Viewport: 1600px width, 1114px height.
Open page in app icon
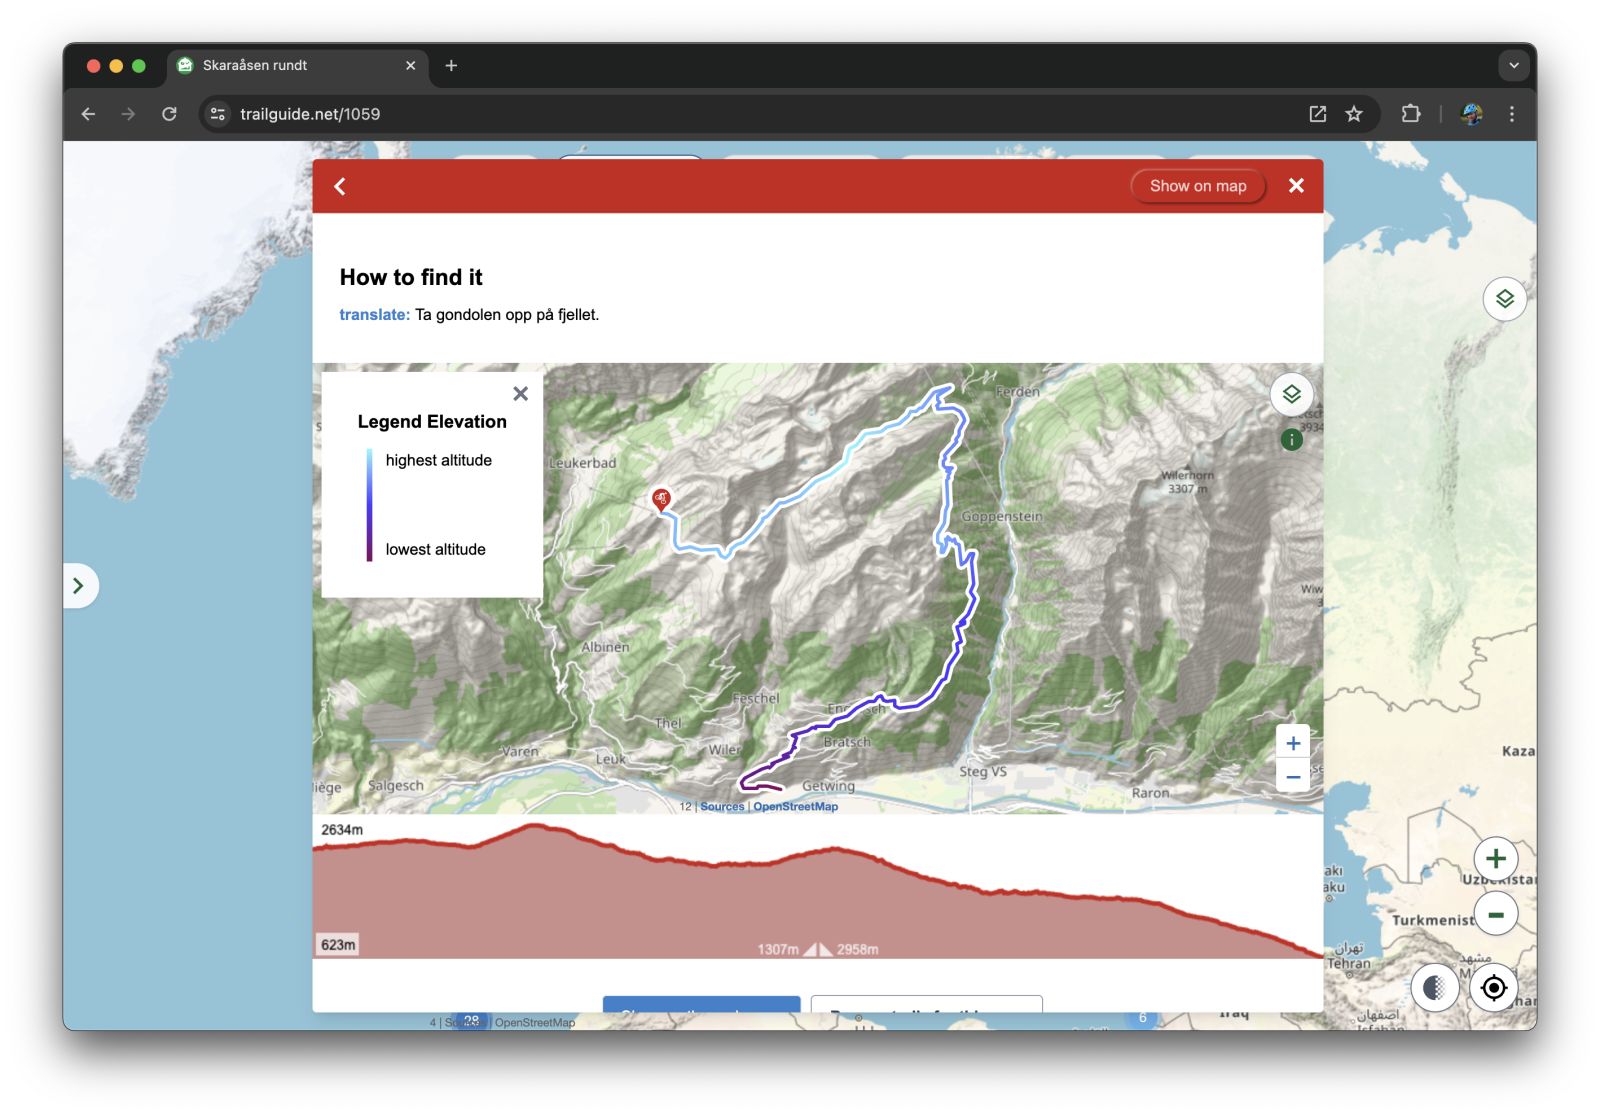click(1318, 114)
